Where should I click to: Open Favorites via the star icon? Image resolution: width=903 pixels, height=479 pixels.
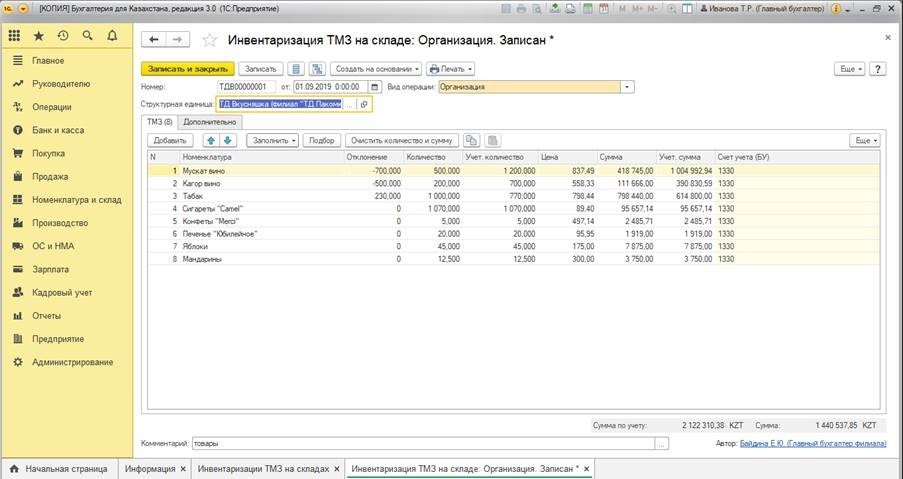pyautogui.click(x=39, y=36)
